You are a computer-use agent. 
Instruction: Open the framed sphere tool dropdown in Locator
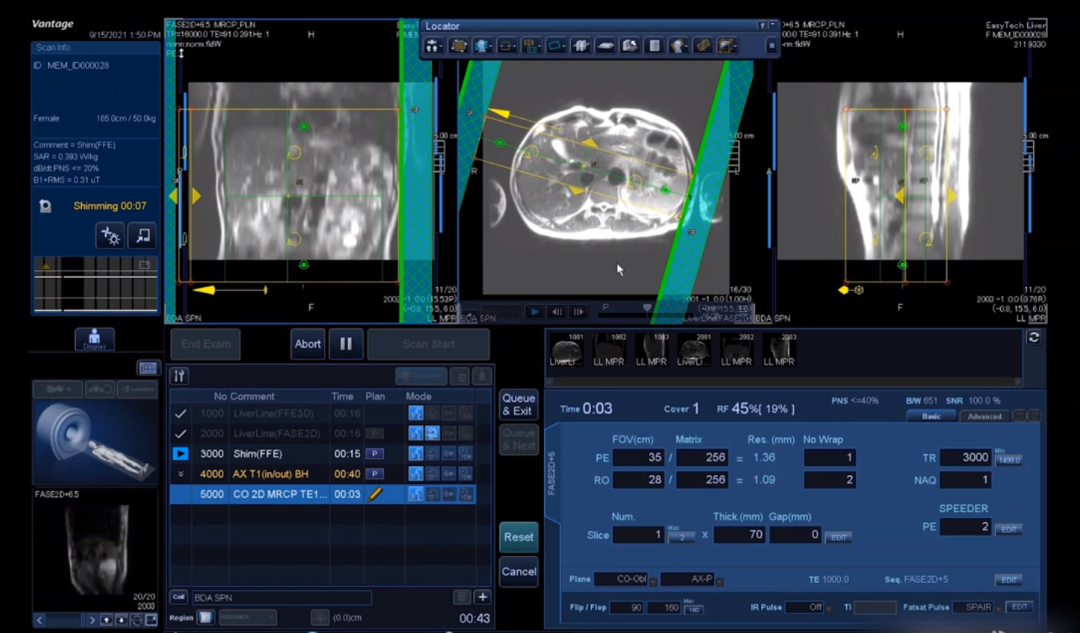tap(727, 46)
